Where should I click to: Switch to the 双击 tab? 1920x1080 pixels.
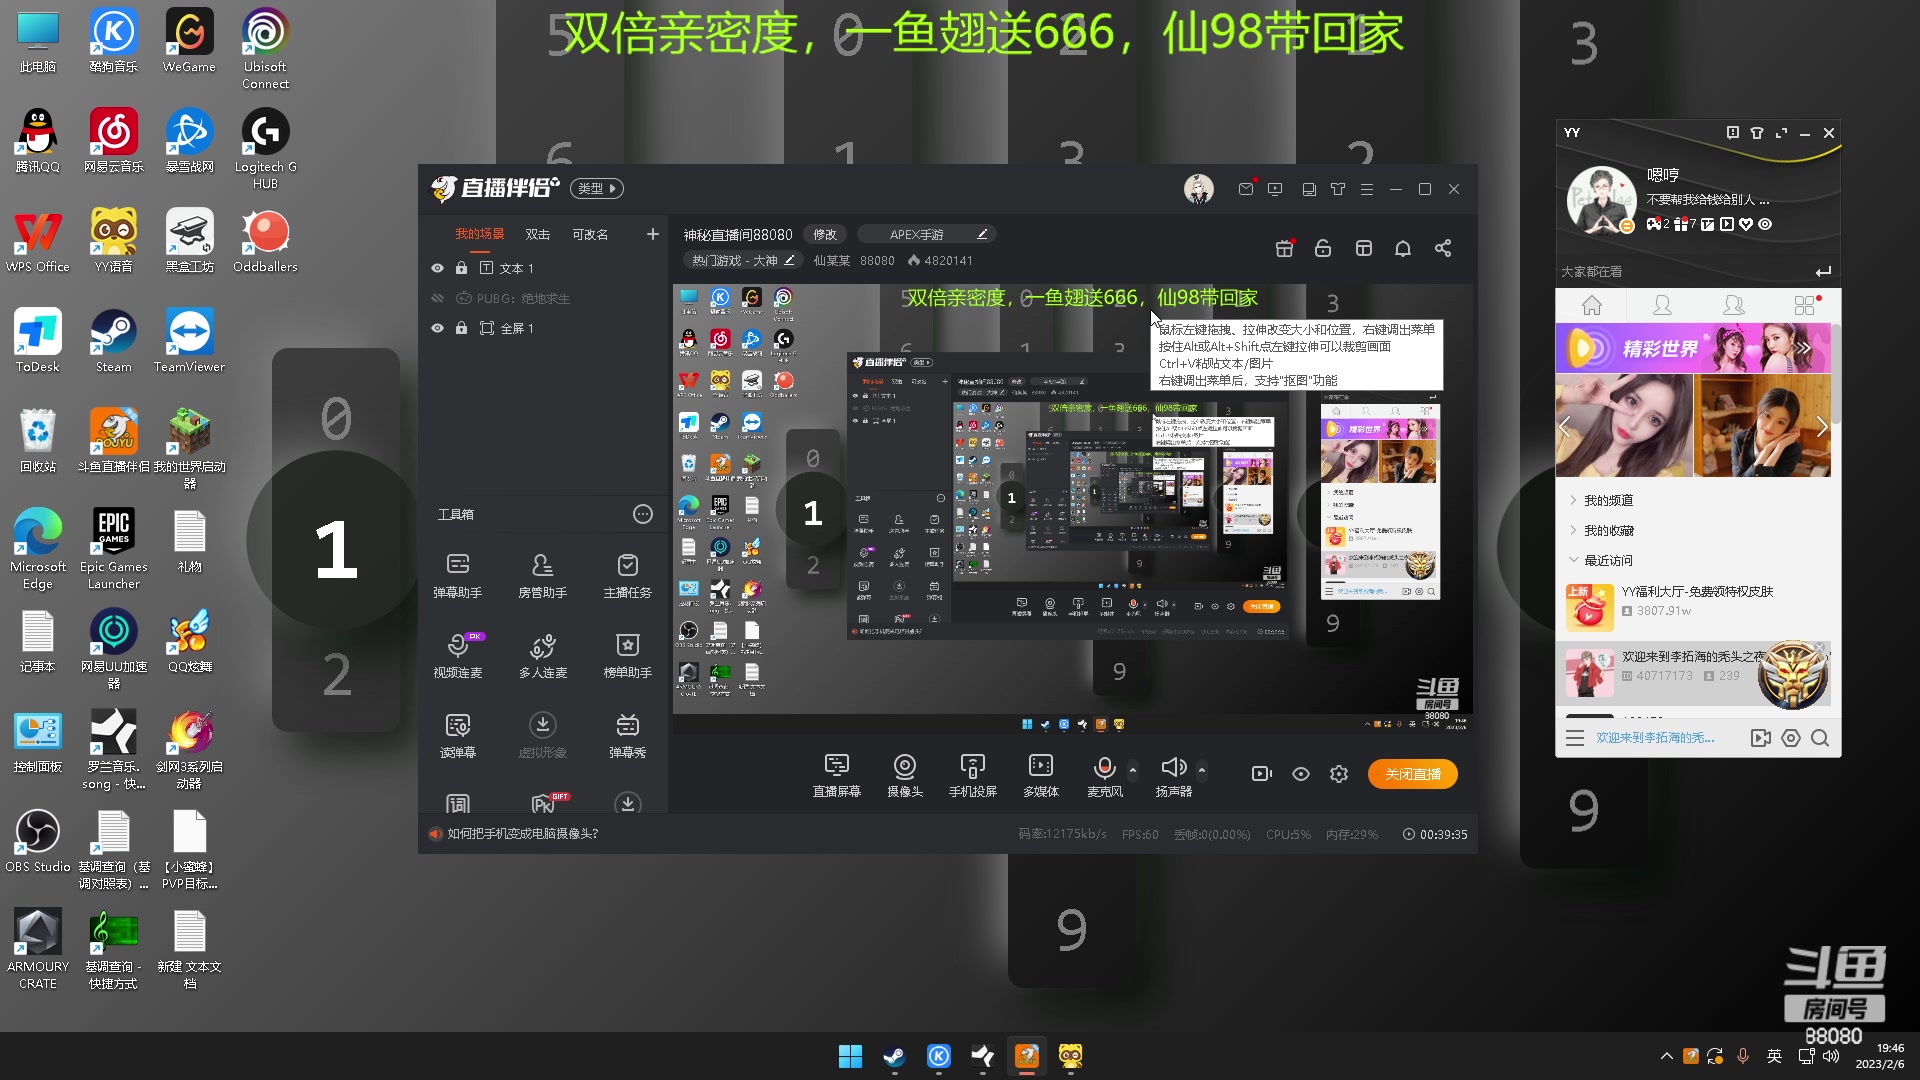coord(538,234)
